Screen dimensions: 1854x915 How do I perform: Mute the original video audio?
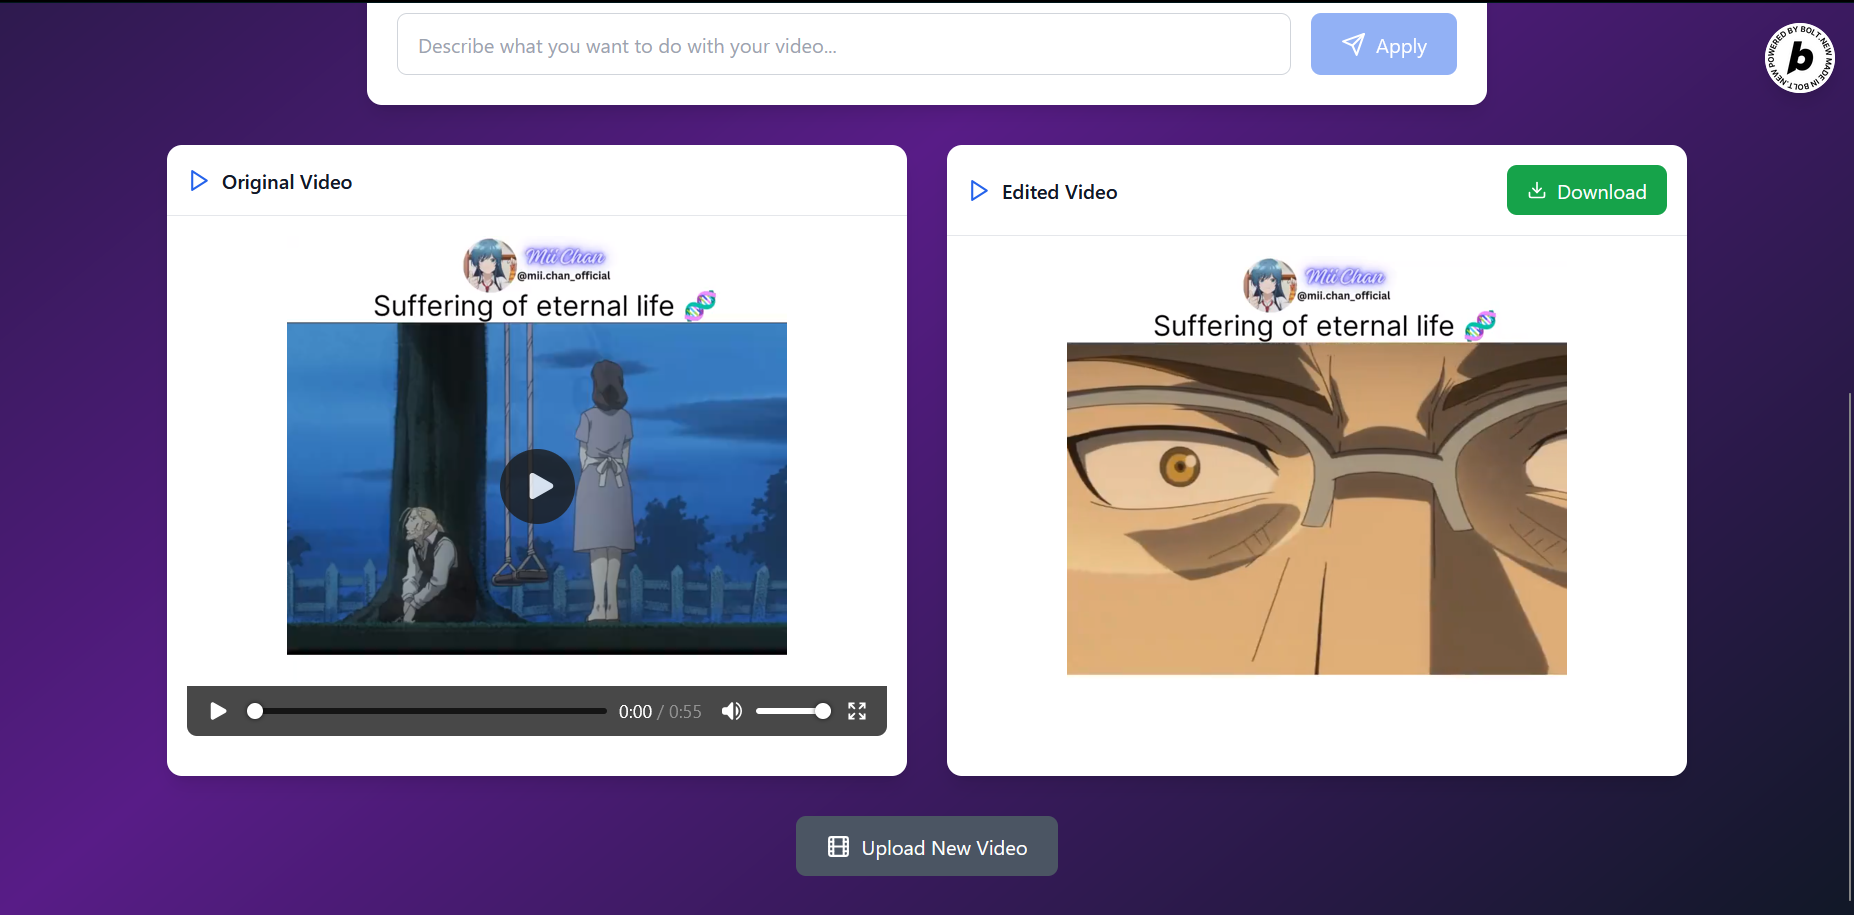pyautogui.click(x=732, y=711)
